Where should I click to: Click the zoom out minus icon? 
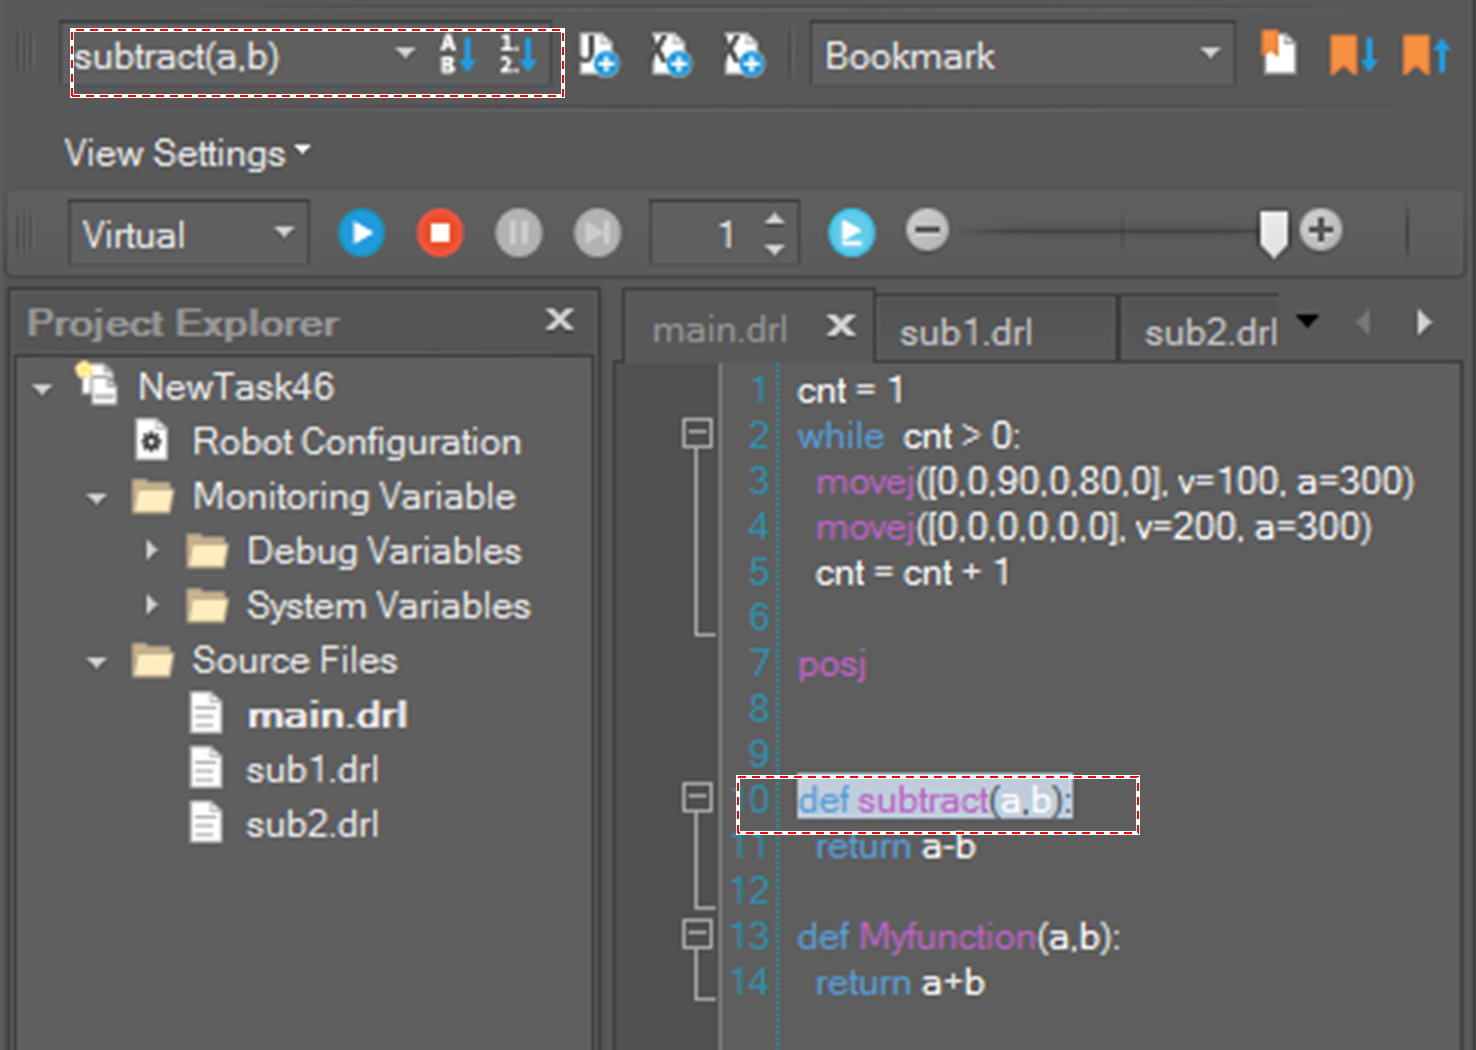click(927, 231)
